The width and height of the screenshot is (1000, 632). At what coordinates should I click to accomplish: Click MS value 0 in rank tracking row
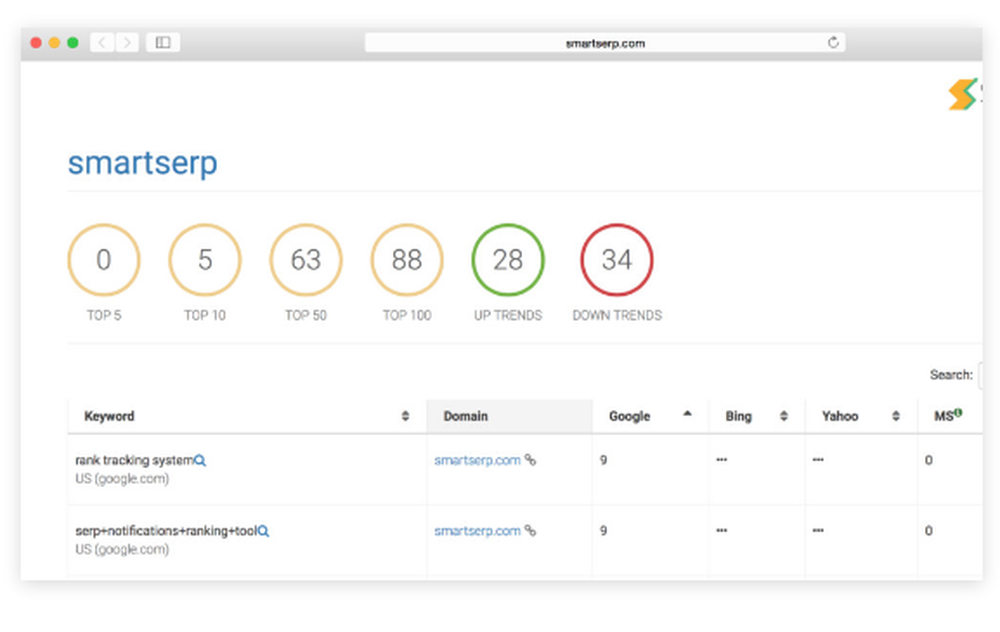tap(929, 460)
